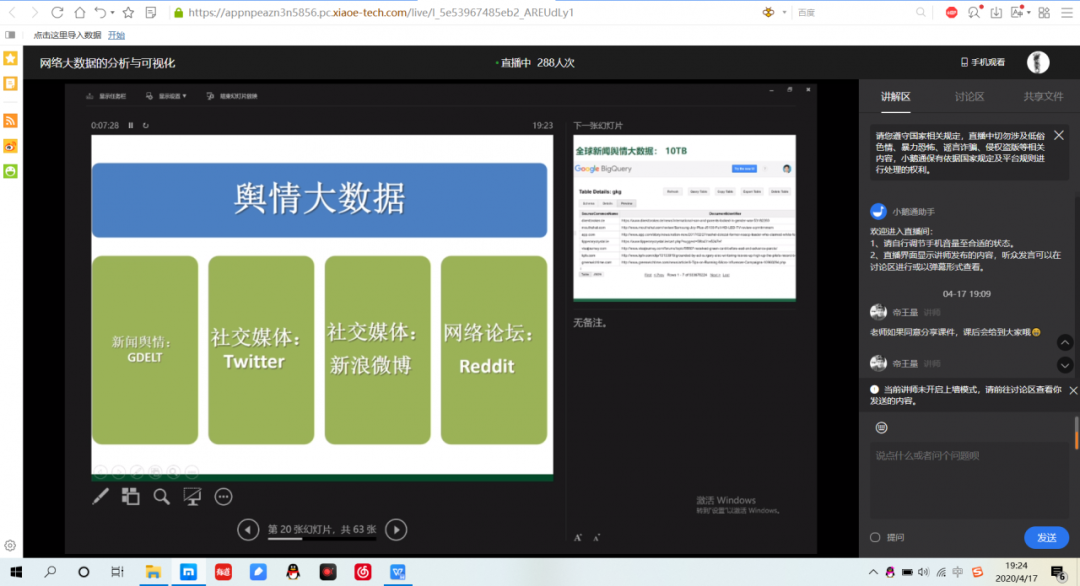The image size is (1080, 586).
Task: Advance to next slide arrow
Action: click(396, 530)
